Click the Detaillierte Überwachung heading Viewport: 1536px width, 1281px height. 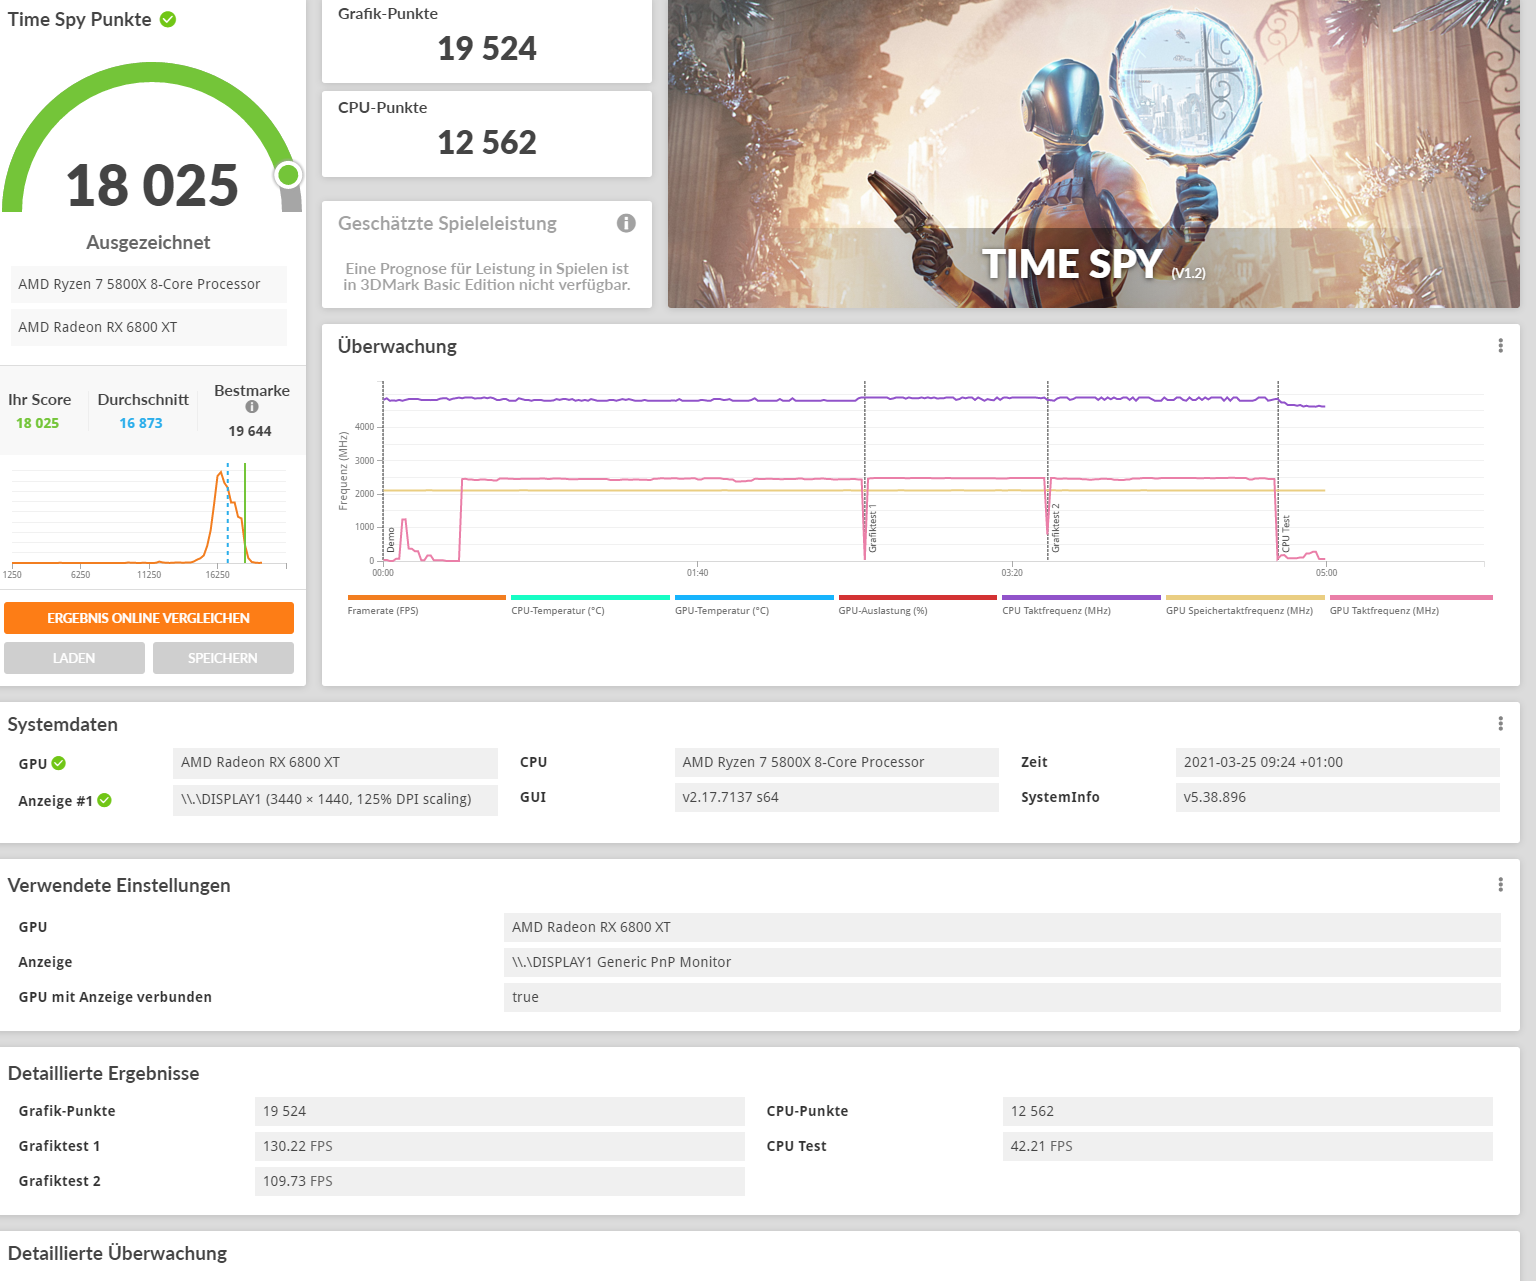coord(117,1254)
